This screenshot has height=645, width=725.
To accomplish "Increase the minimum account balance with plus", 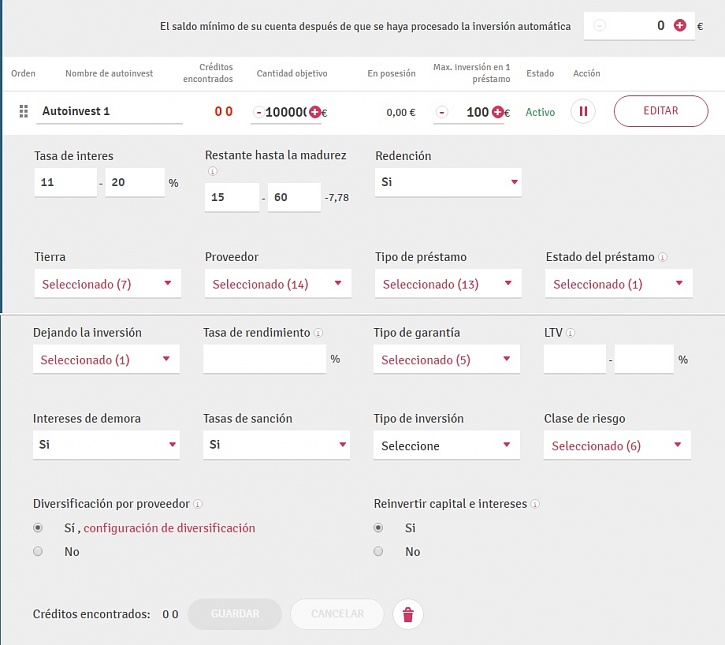I will [680, 26].
